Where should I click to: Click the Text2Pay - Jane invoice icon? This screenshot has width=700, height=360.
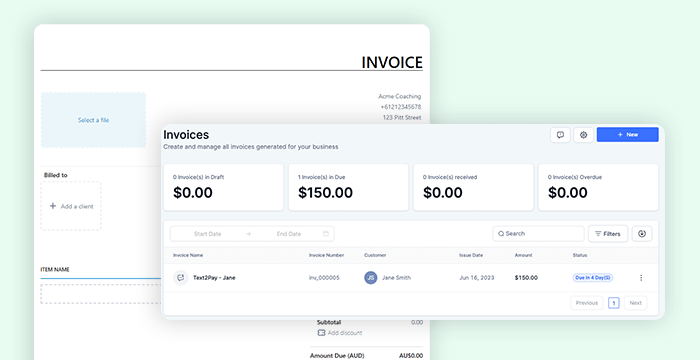181,277
